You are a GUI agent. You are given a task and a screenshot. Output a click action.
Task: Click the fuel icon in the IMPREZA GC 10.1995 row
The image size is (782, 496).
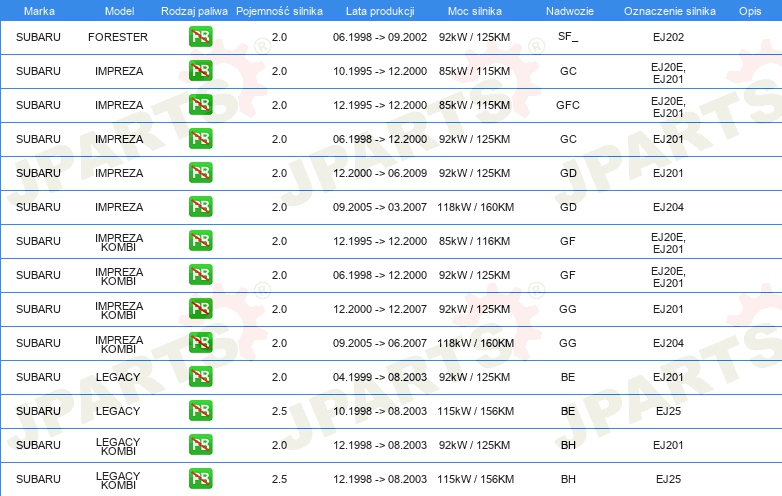pos(200,71)
